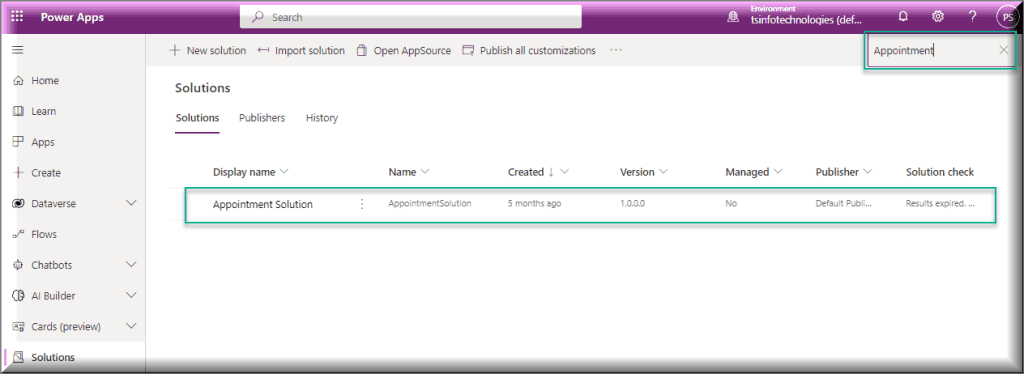The image size is (1024, 374).
Task: Switch to the History tab
Action: click(322, 118)
